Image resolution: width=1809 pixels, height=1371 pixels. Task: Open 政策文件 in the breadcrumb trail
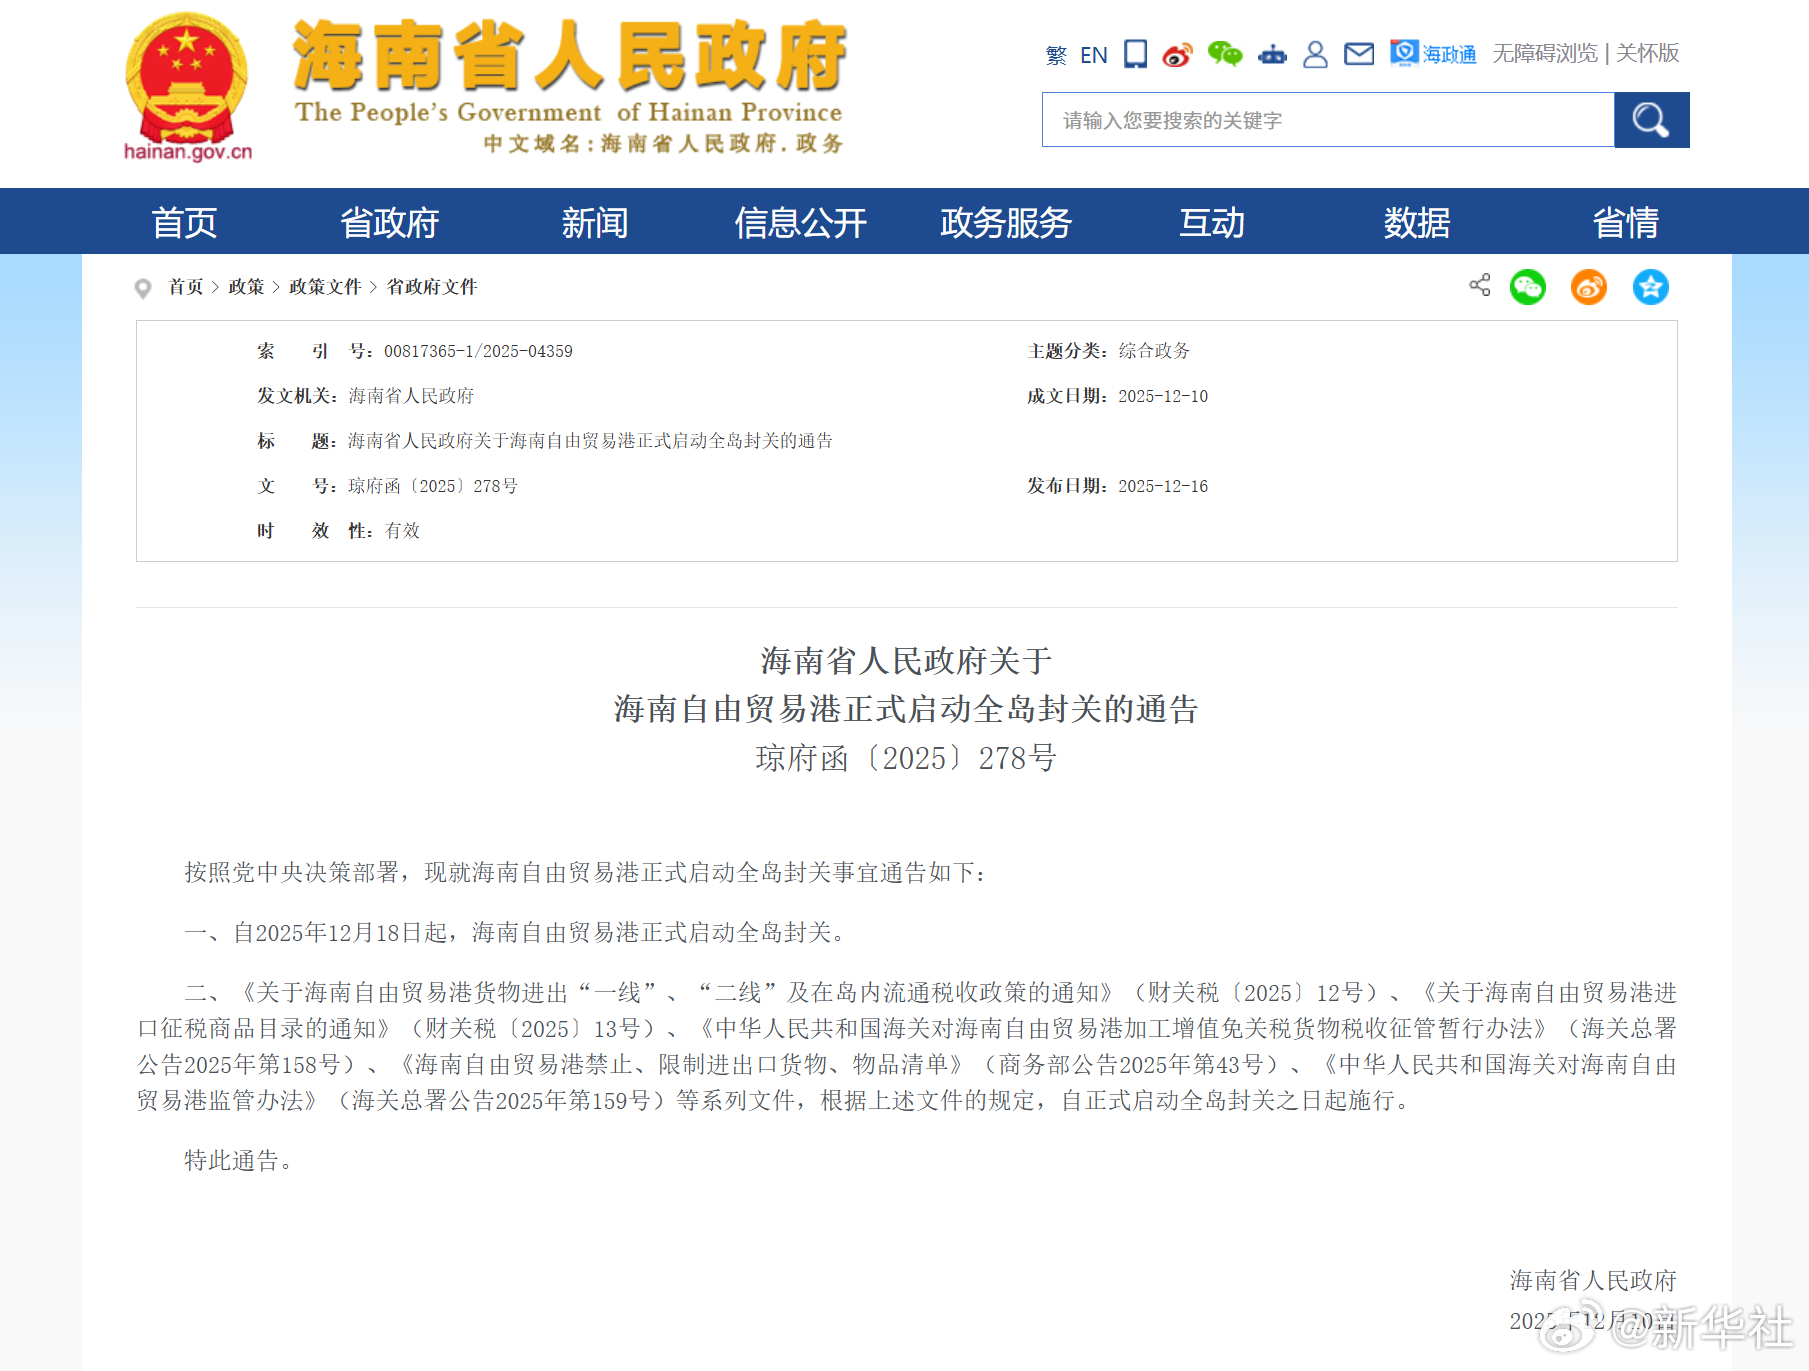click(325, 287)
